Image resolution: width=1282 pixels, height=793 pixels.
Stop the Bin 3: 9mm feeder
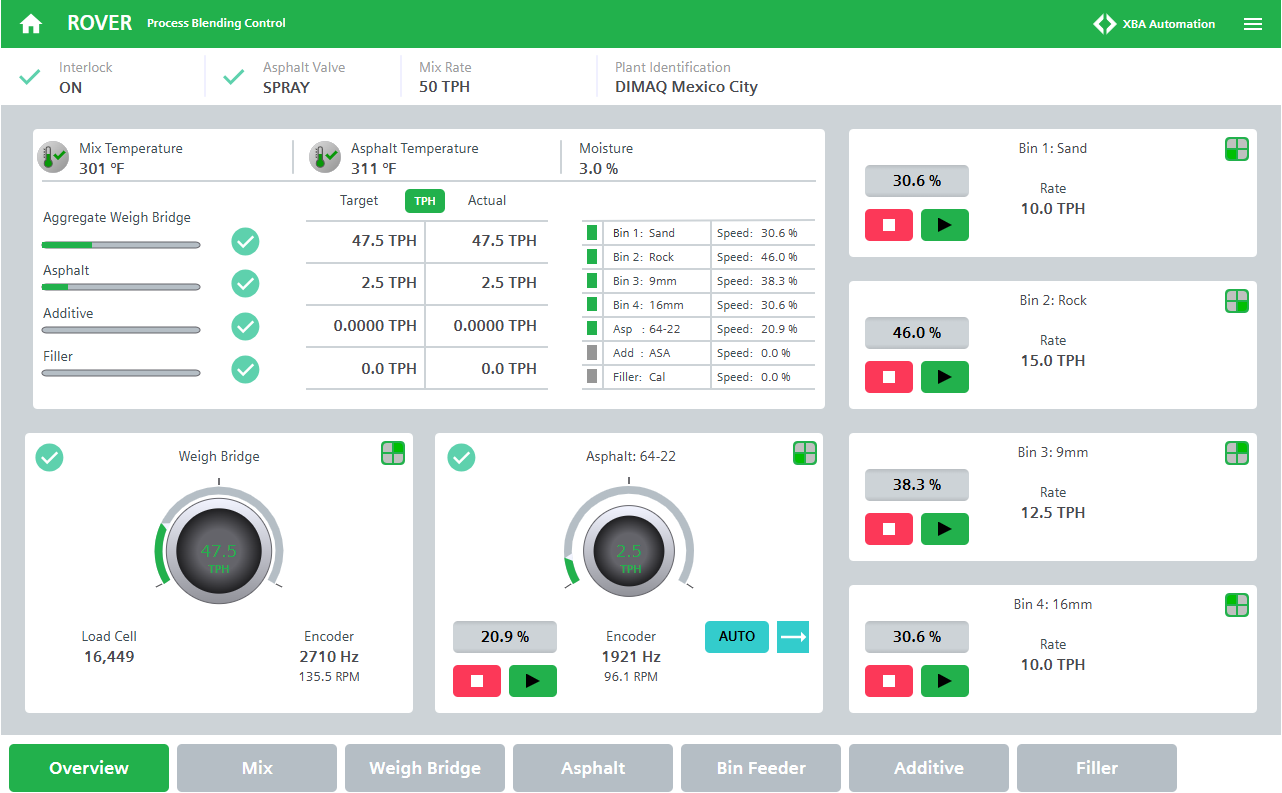[889, 529]
